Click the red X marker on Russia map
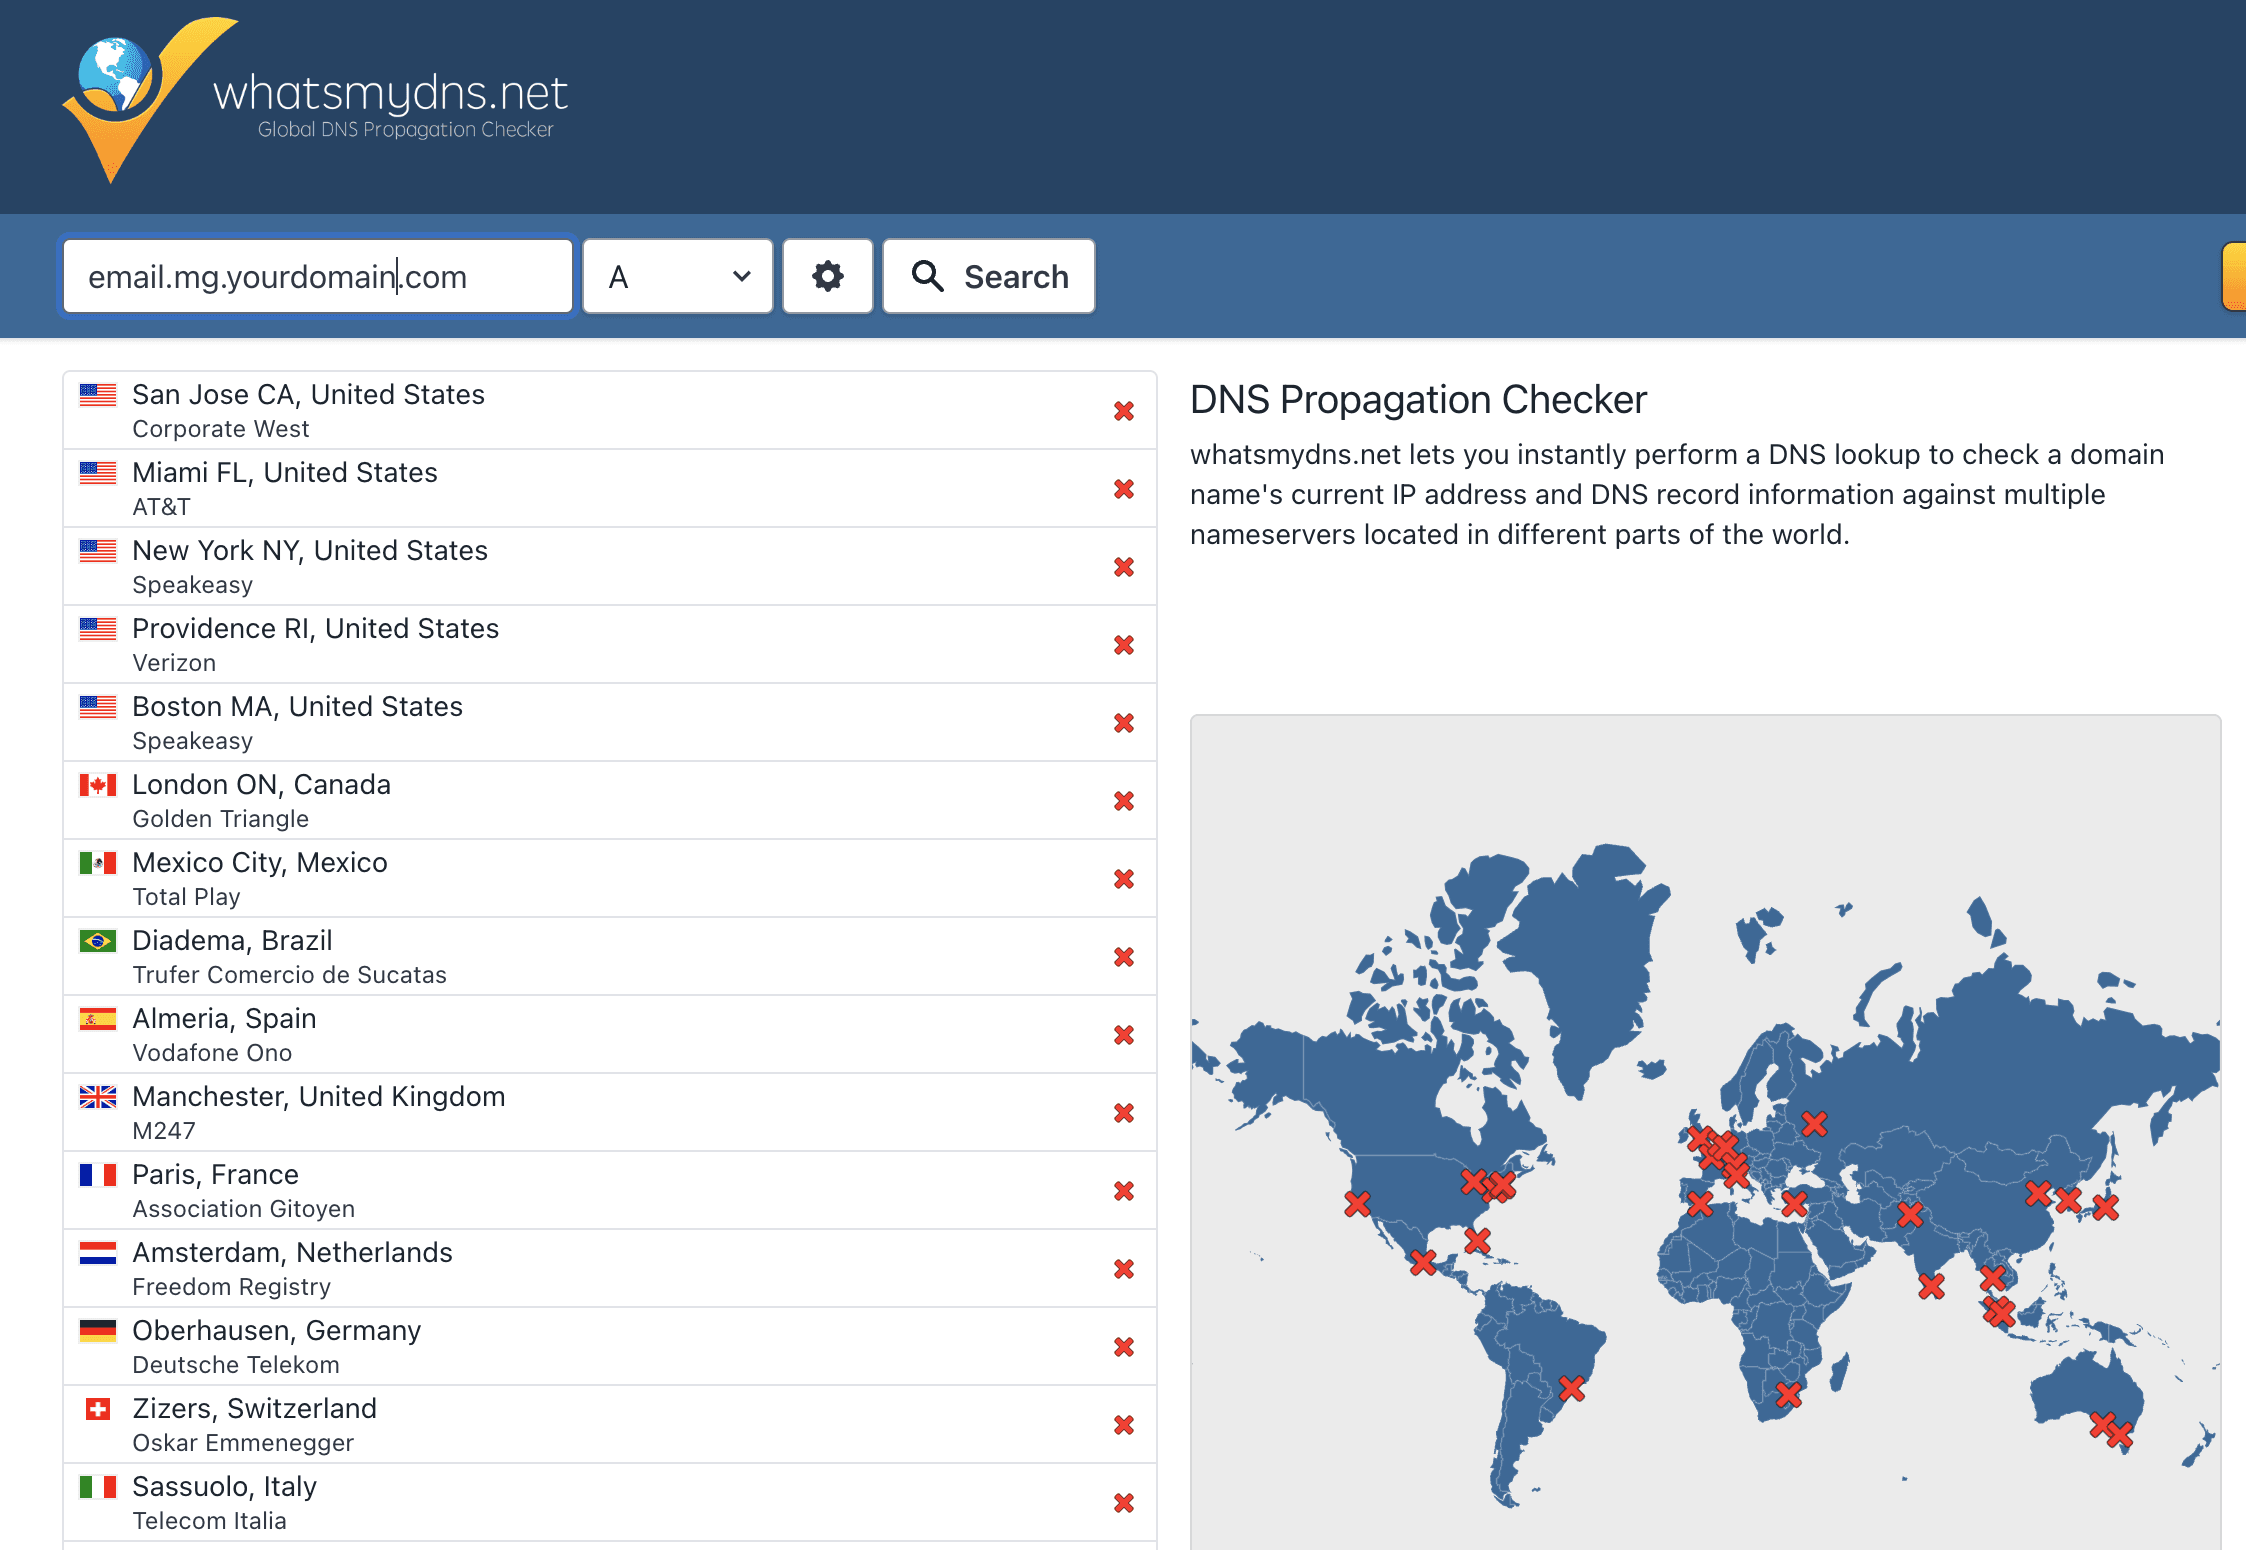2246x1550 pixels. (1814, 1124)
